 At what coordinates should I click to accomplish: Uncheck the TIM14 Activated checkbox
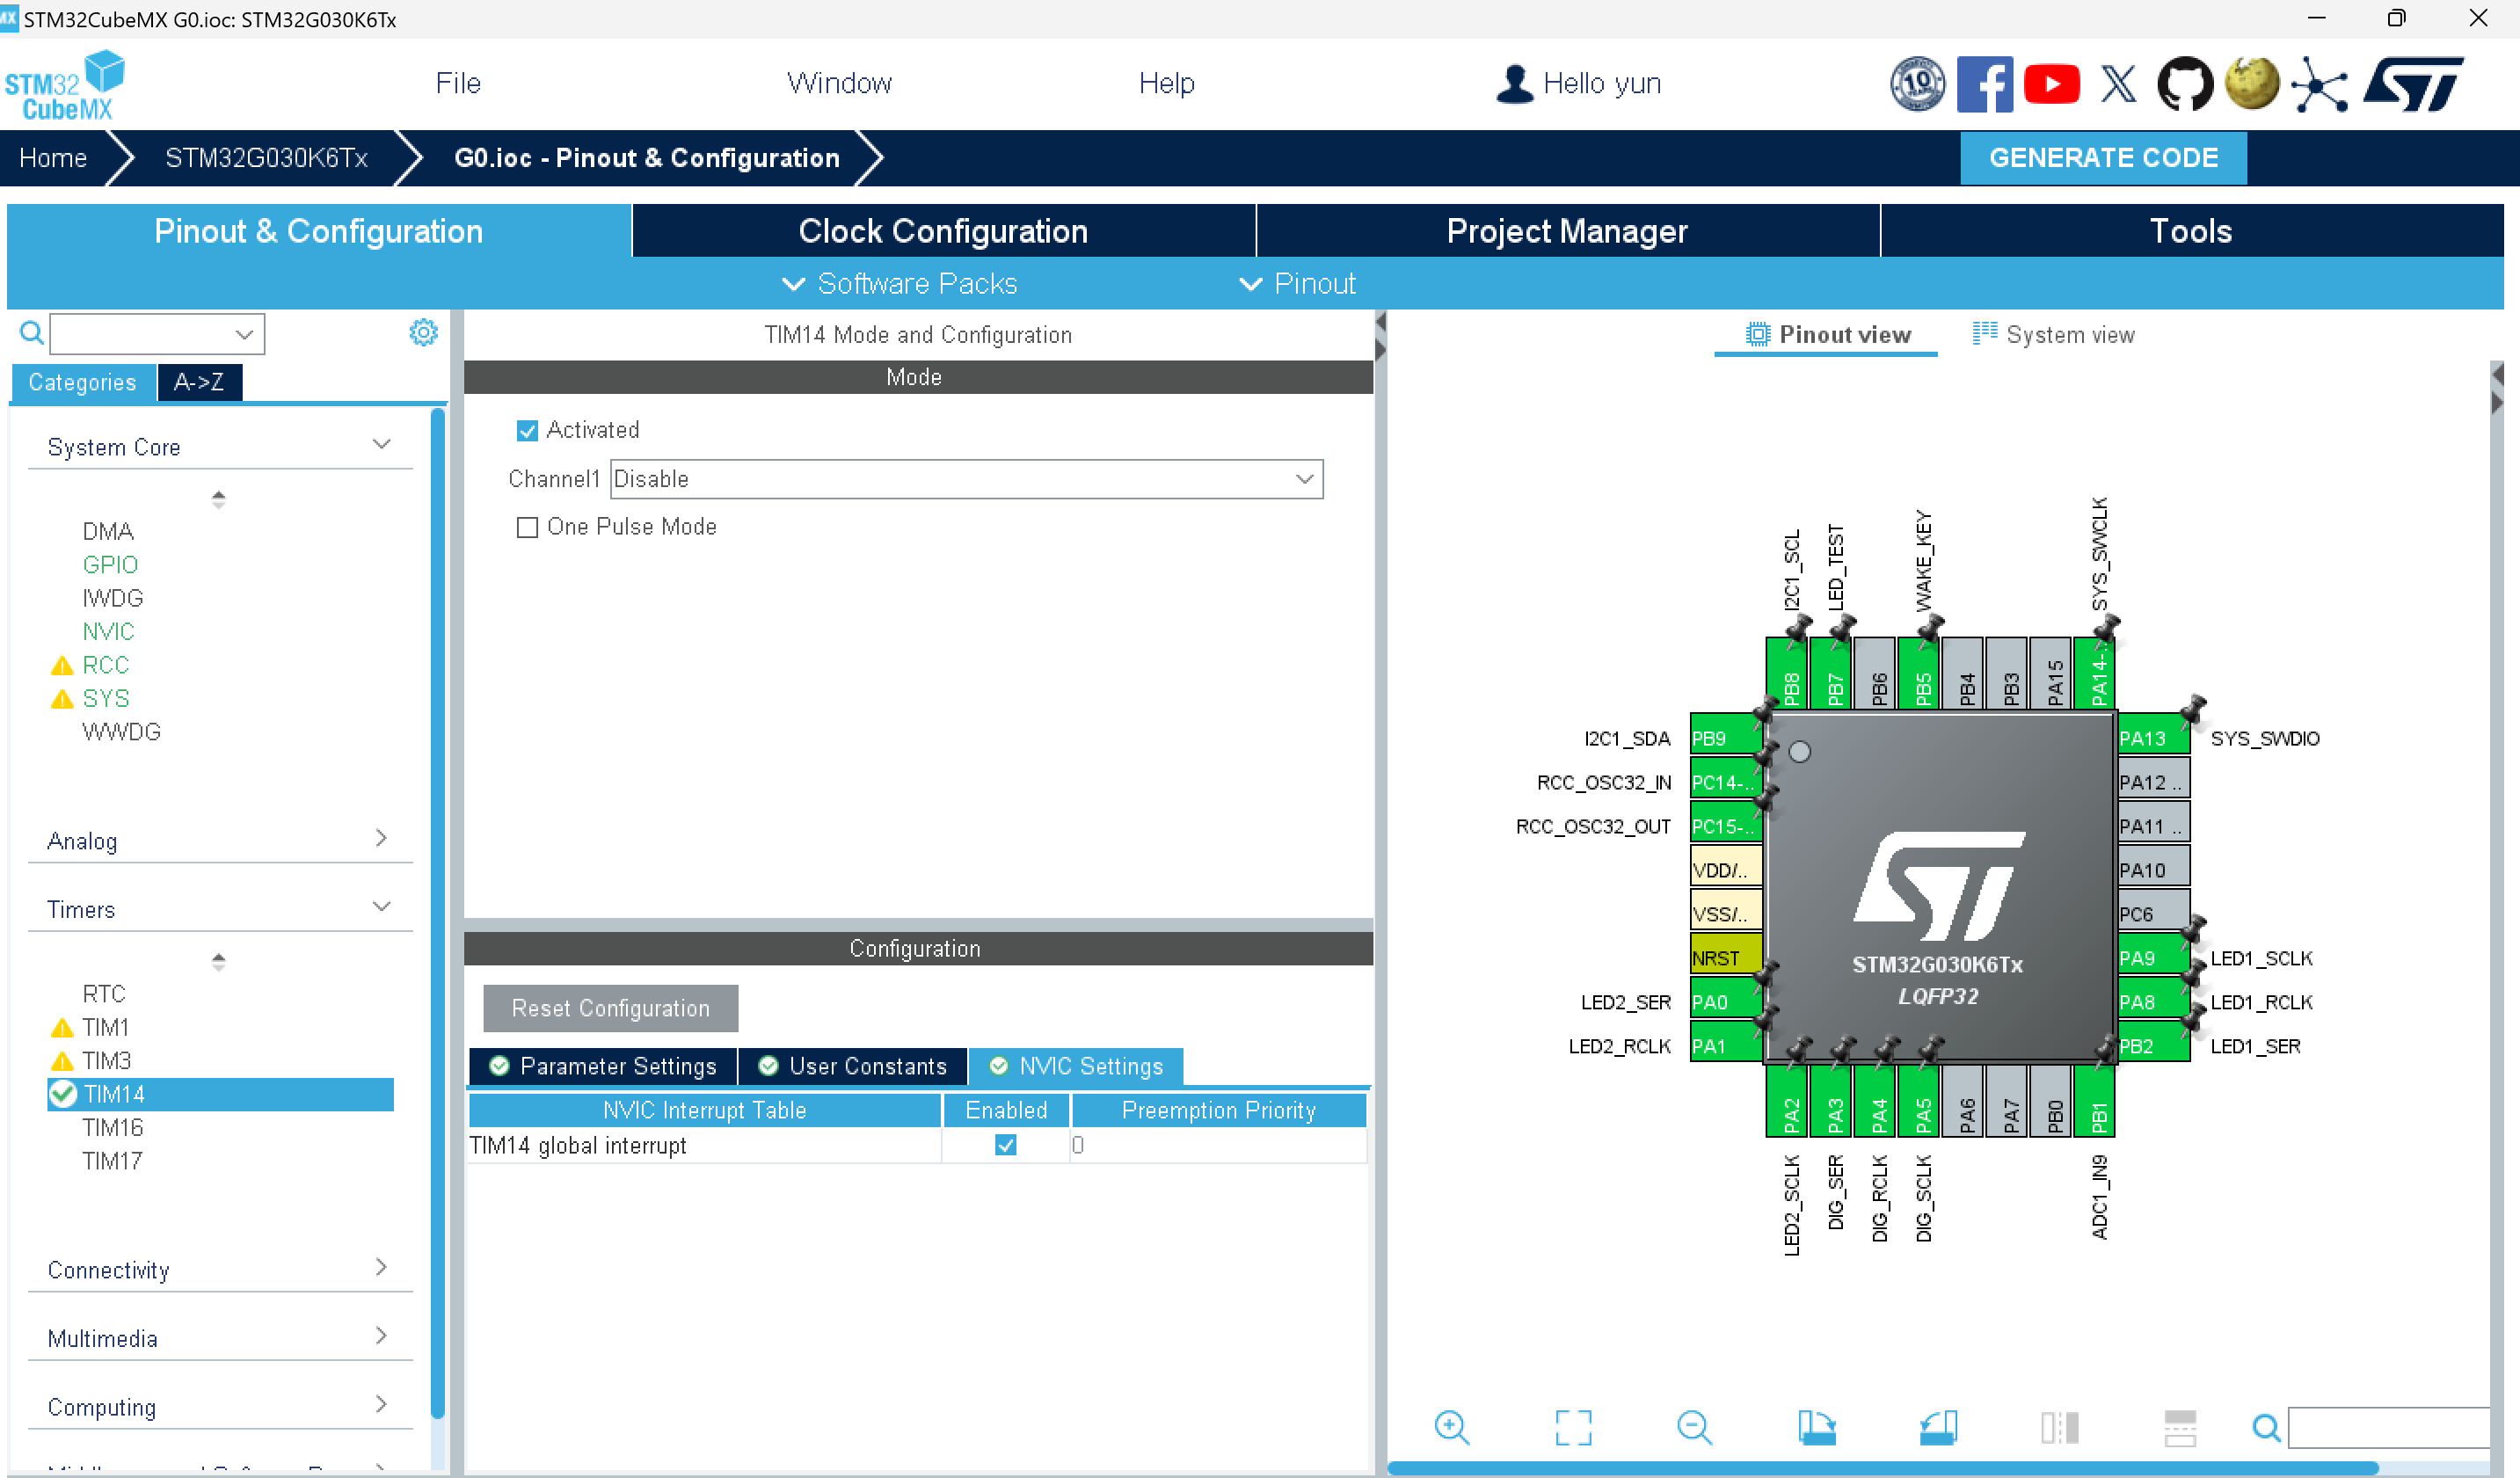click(x=527, y=431)
